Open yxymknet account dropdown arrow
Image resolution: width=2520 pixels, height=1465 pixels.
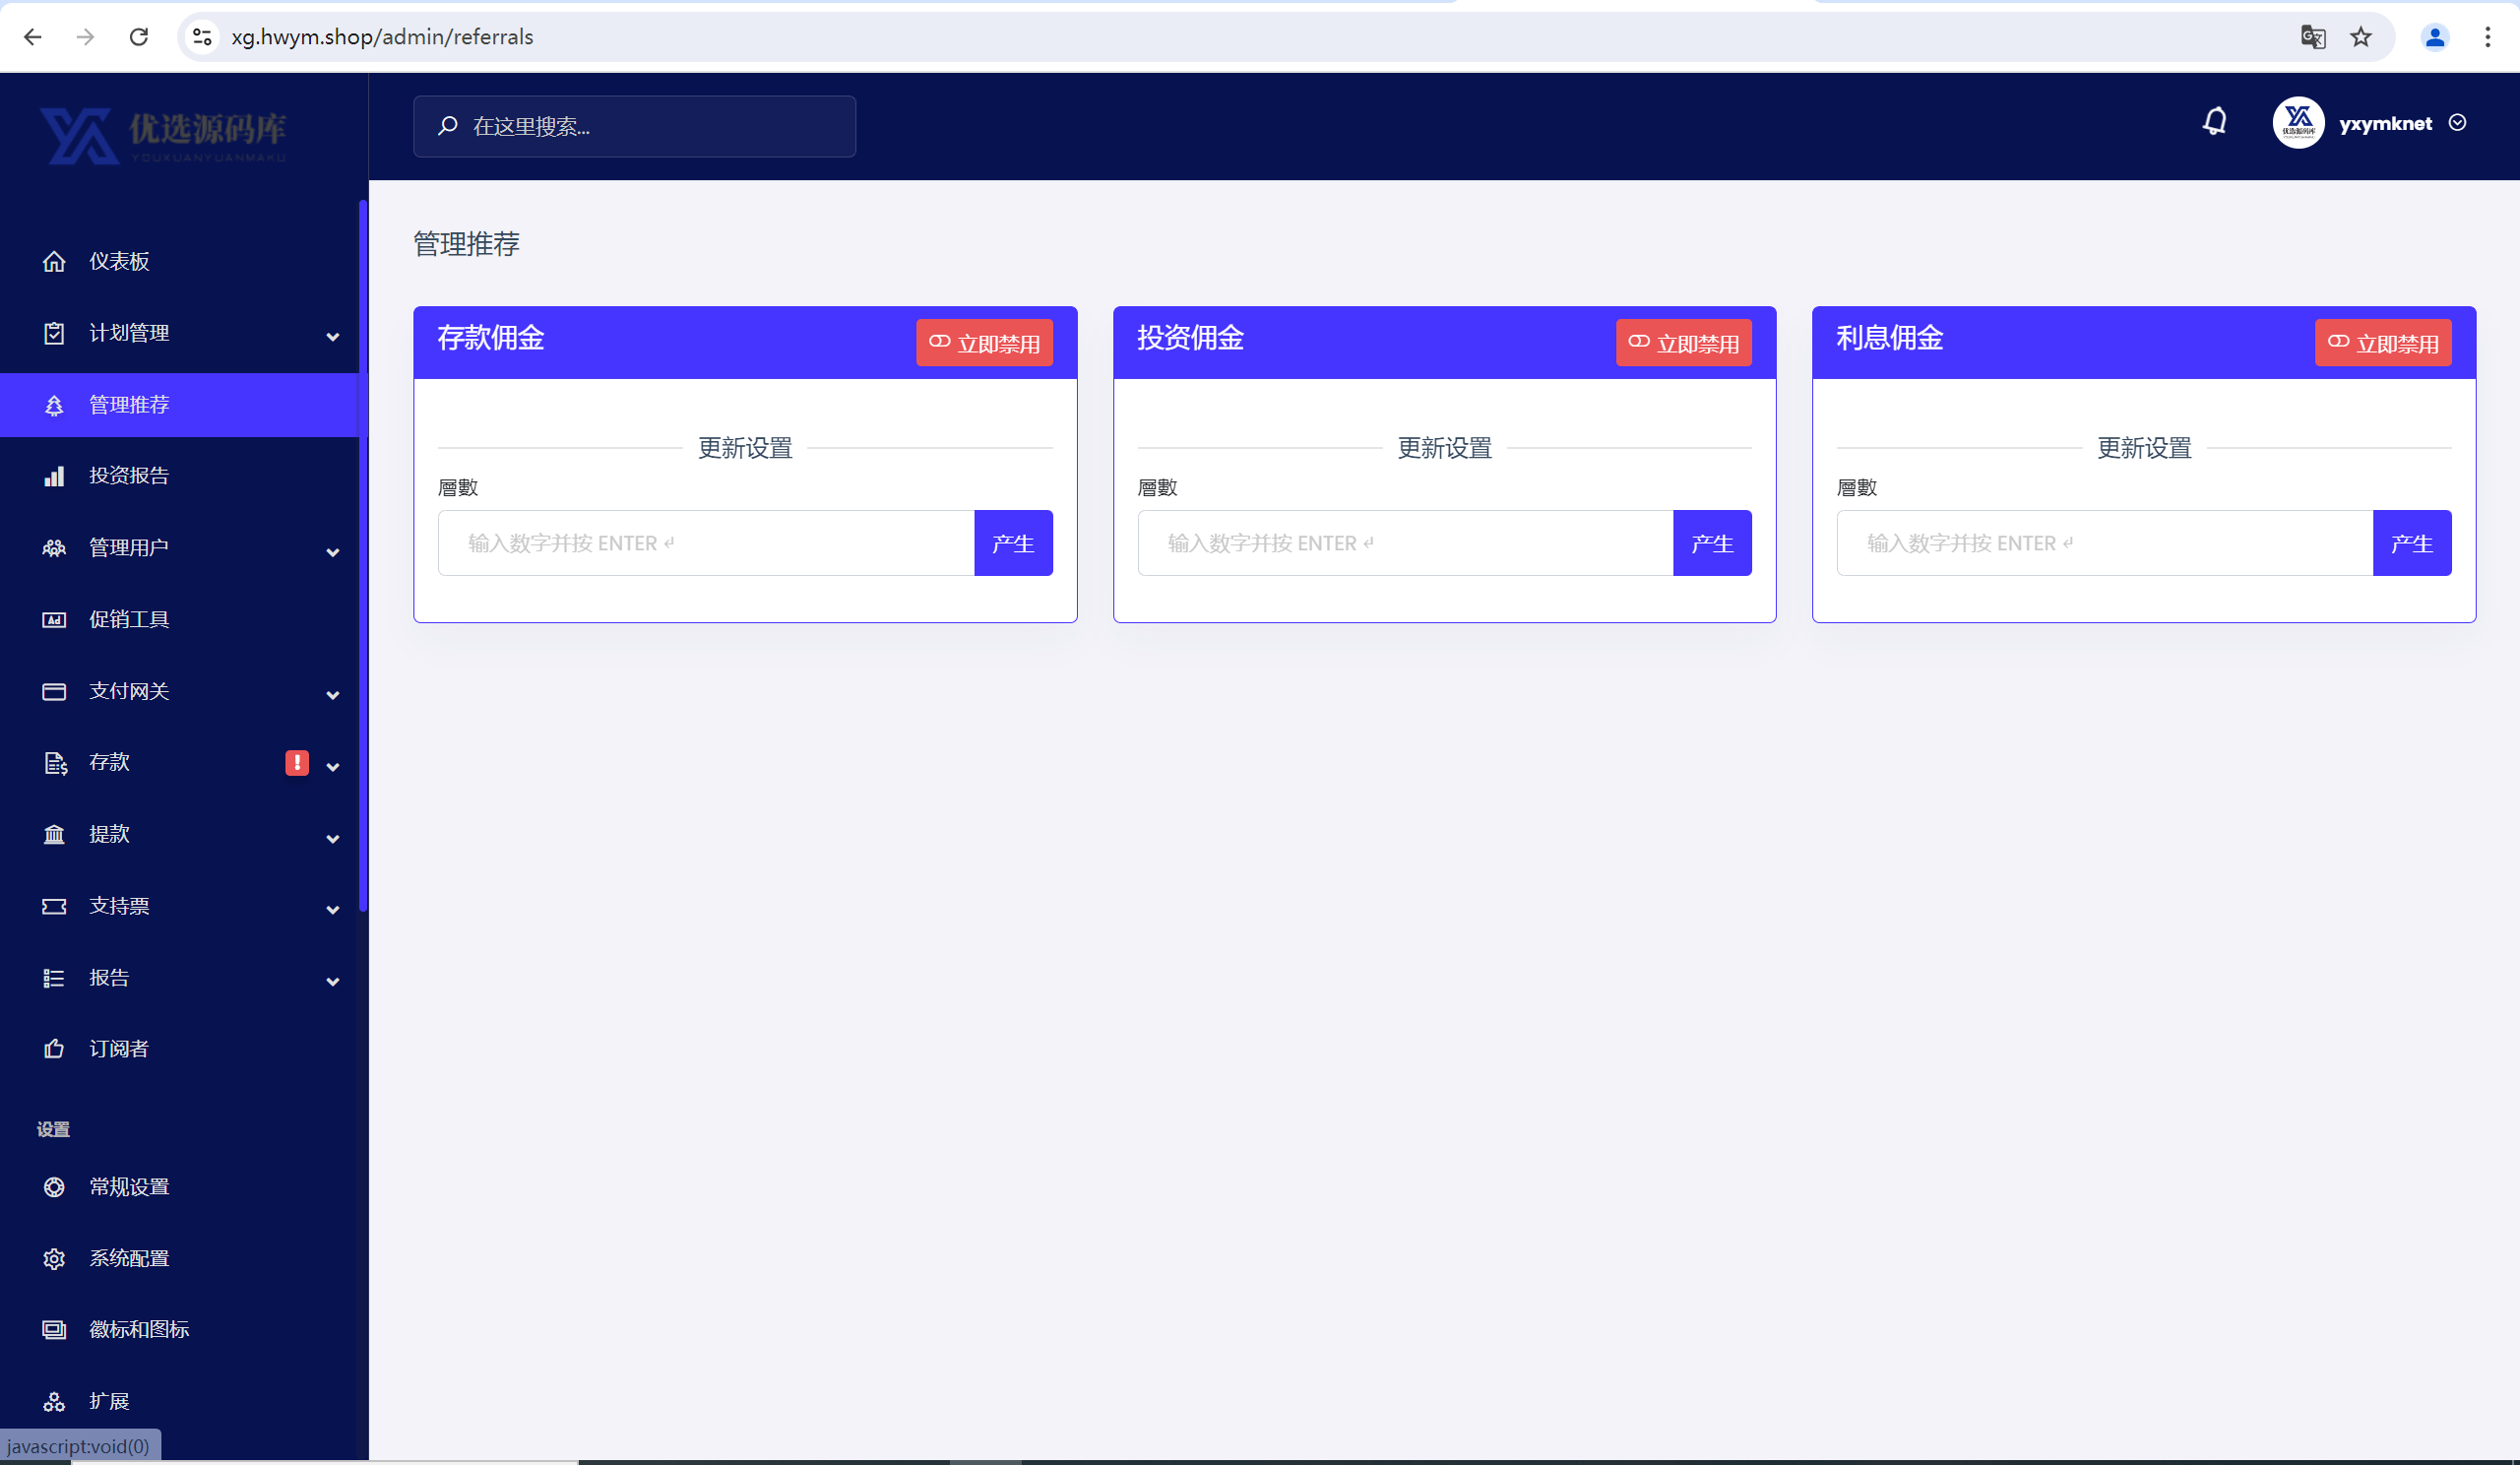(2457, 122)
